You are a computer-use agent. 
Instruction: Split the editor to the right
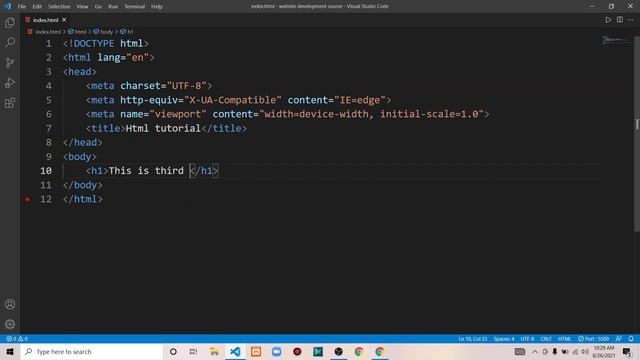point(620,20)
